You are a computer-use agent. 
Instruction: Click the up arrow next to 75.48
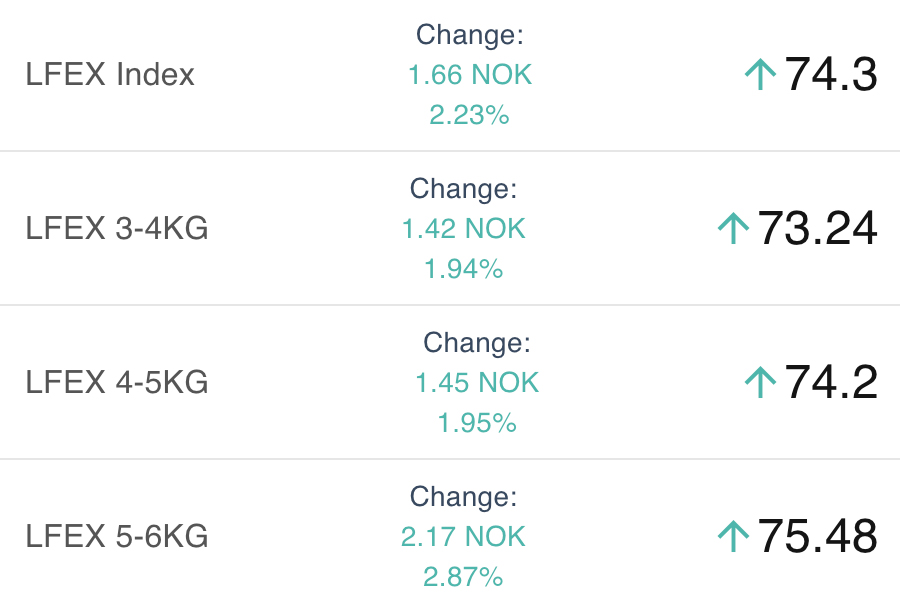(733, 536)
